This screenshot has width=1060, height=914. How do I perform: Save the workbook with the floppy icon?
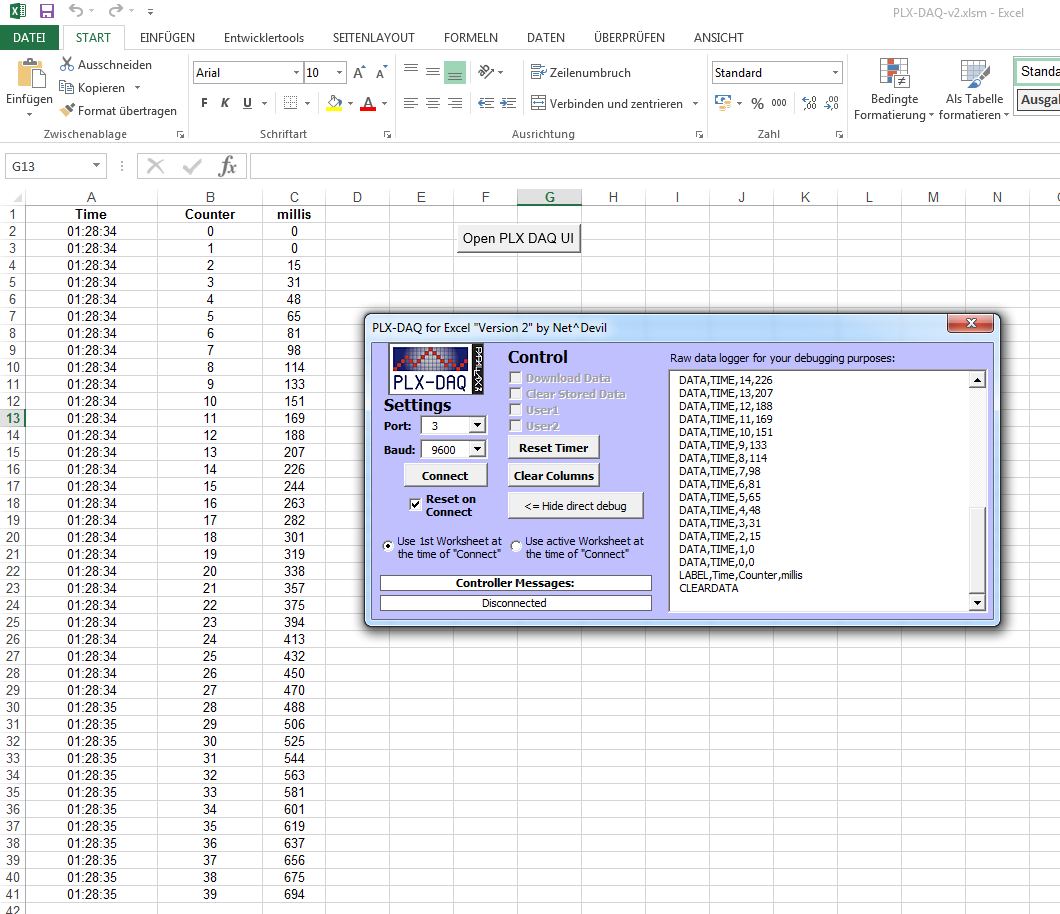click(x=46, y=11)
